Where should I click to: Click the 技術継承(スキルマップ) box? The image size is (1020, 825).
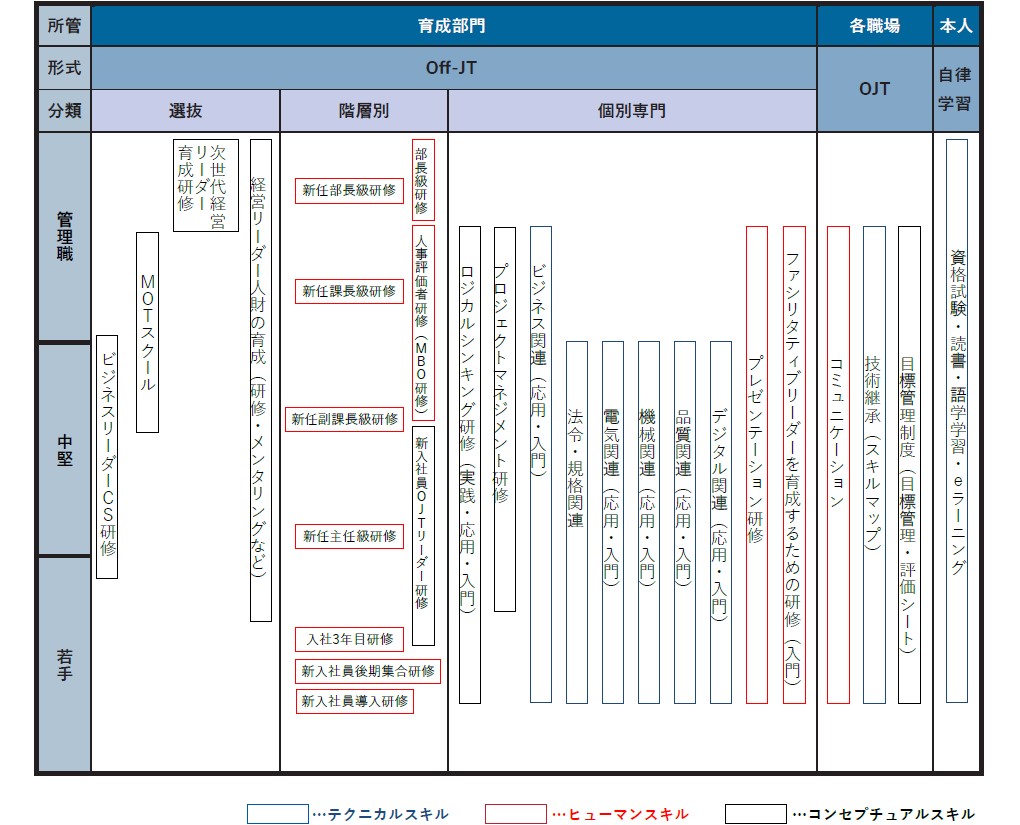pyautogui.click(x=874, y=465)
